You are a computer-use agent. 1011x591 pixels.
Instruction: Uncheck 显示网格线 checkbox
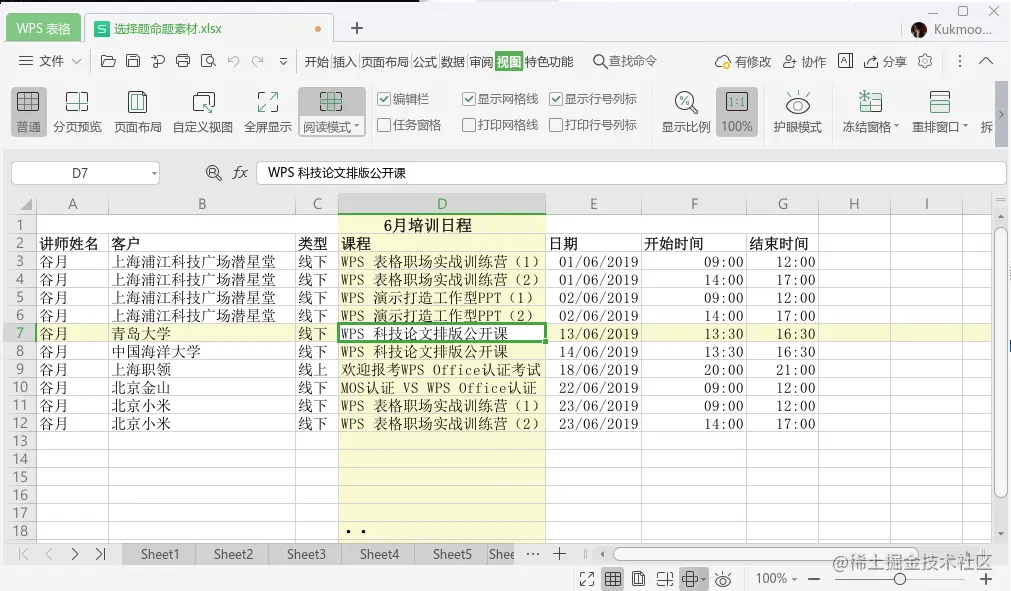pos(469,99)
